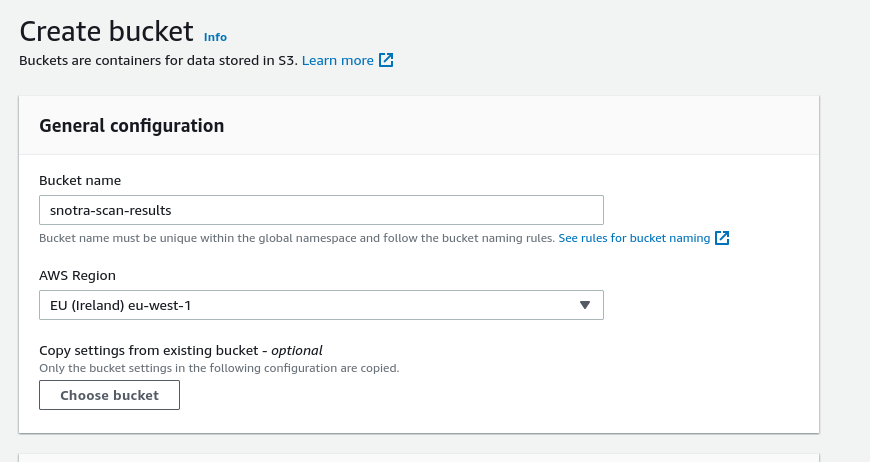Viewport: 870px width, 462px height.
Task: Click the AWS Region field label
Action: point(77,276)
